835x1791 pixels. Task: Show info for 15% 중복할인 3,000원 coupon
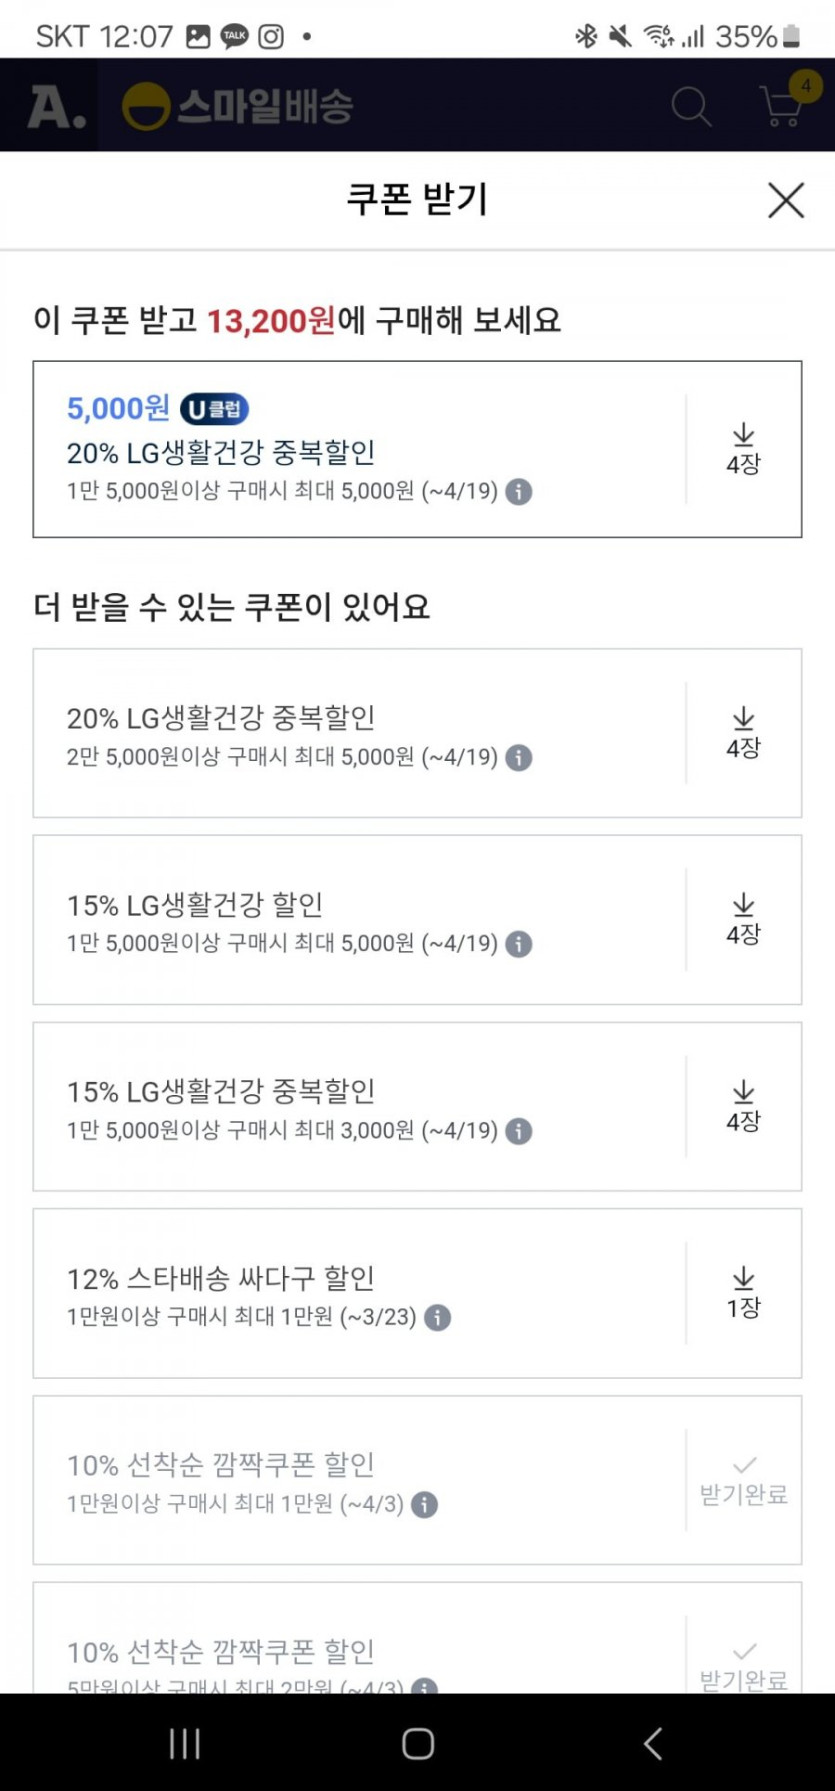pos(518,1131)
